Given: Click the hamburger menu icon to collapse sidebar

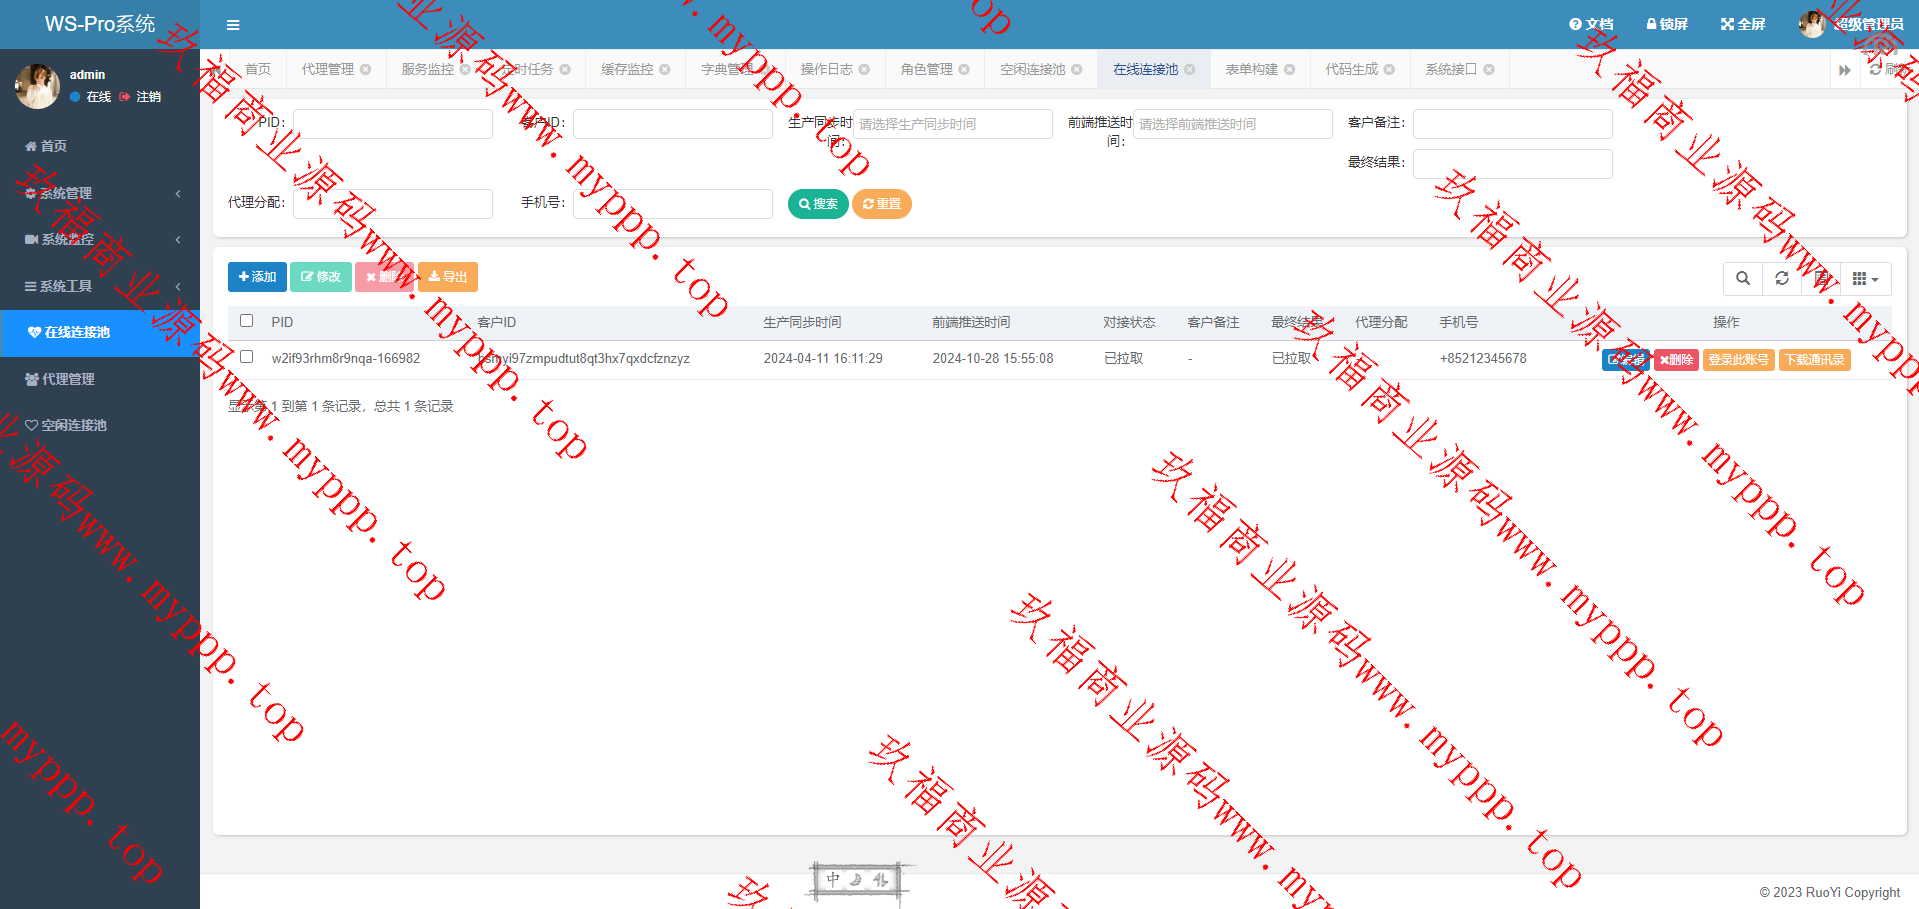Looking at the screenshot, I should click(233, 25).
